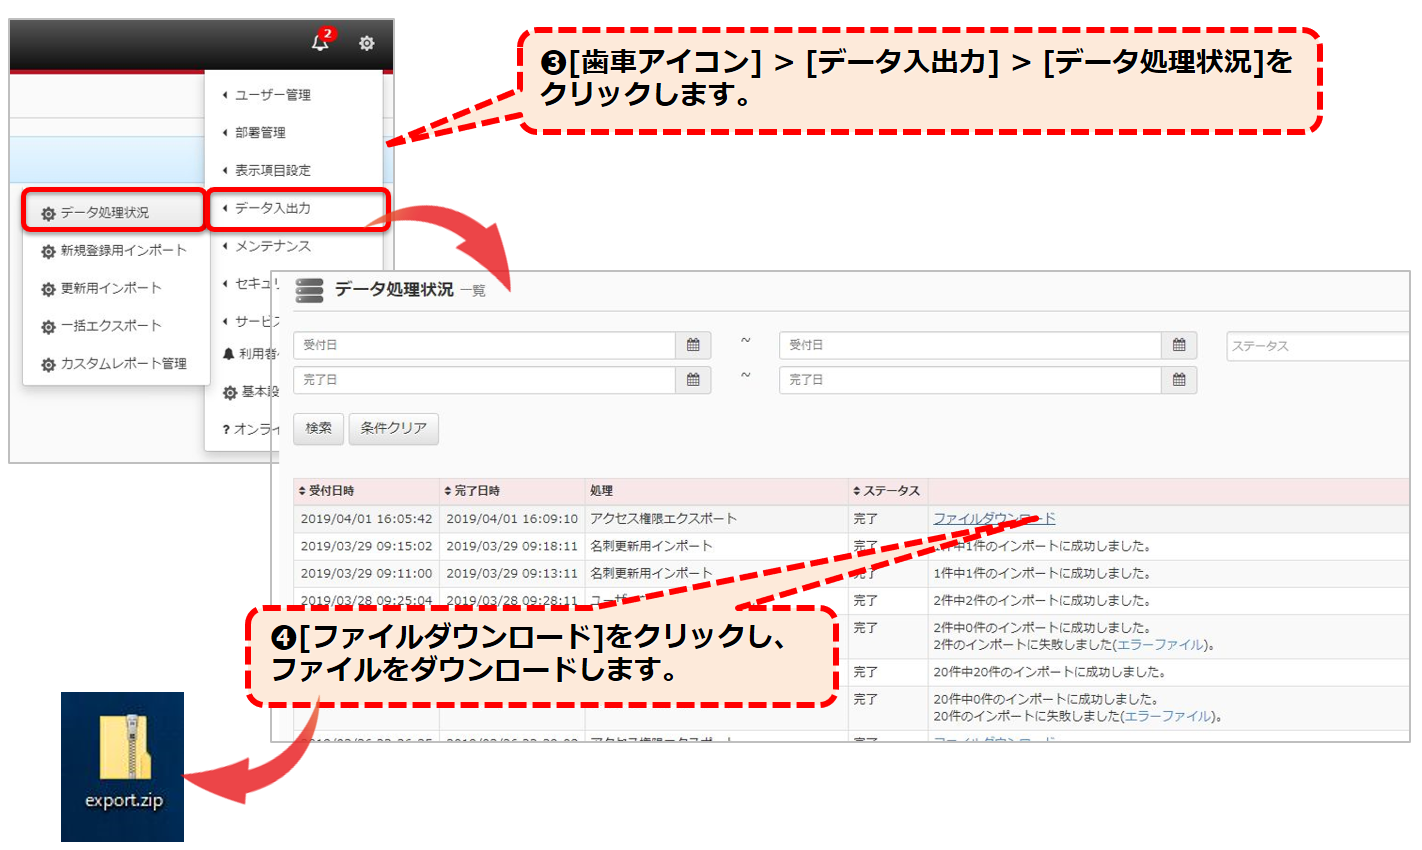Image resolution: width=1422 pixels, height=850 pixels.
Task: Open the gear settings icon
Action: (367, 43)
